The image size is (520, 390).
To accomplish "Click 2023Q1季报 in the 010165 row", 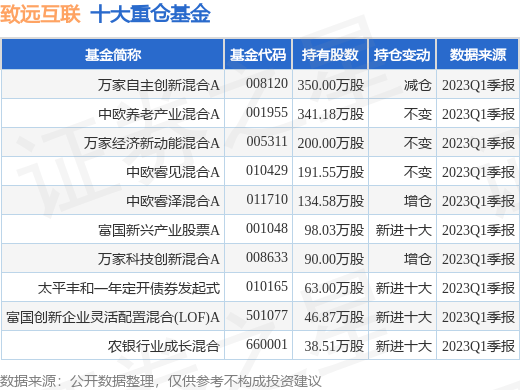I will point(478,288).
